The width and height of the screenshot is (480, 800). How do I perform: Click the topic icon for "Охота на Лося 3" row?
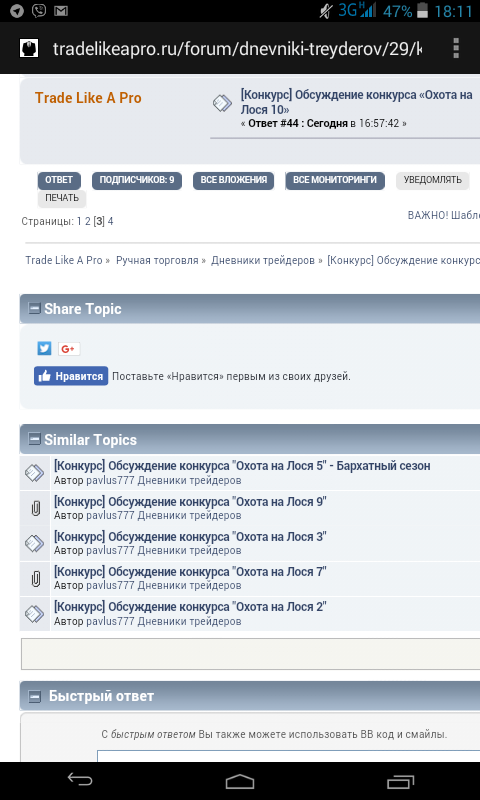click(35, 543)
